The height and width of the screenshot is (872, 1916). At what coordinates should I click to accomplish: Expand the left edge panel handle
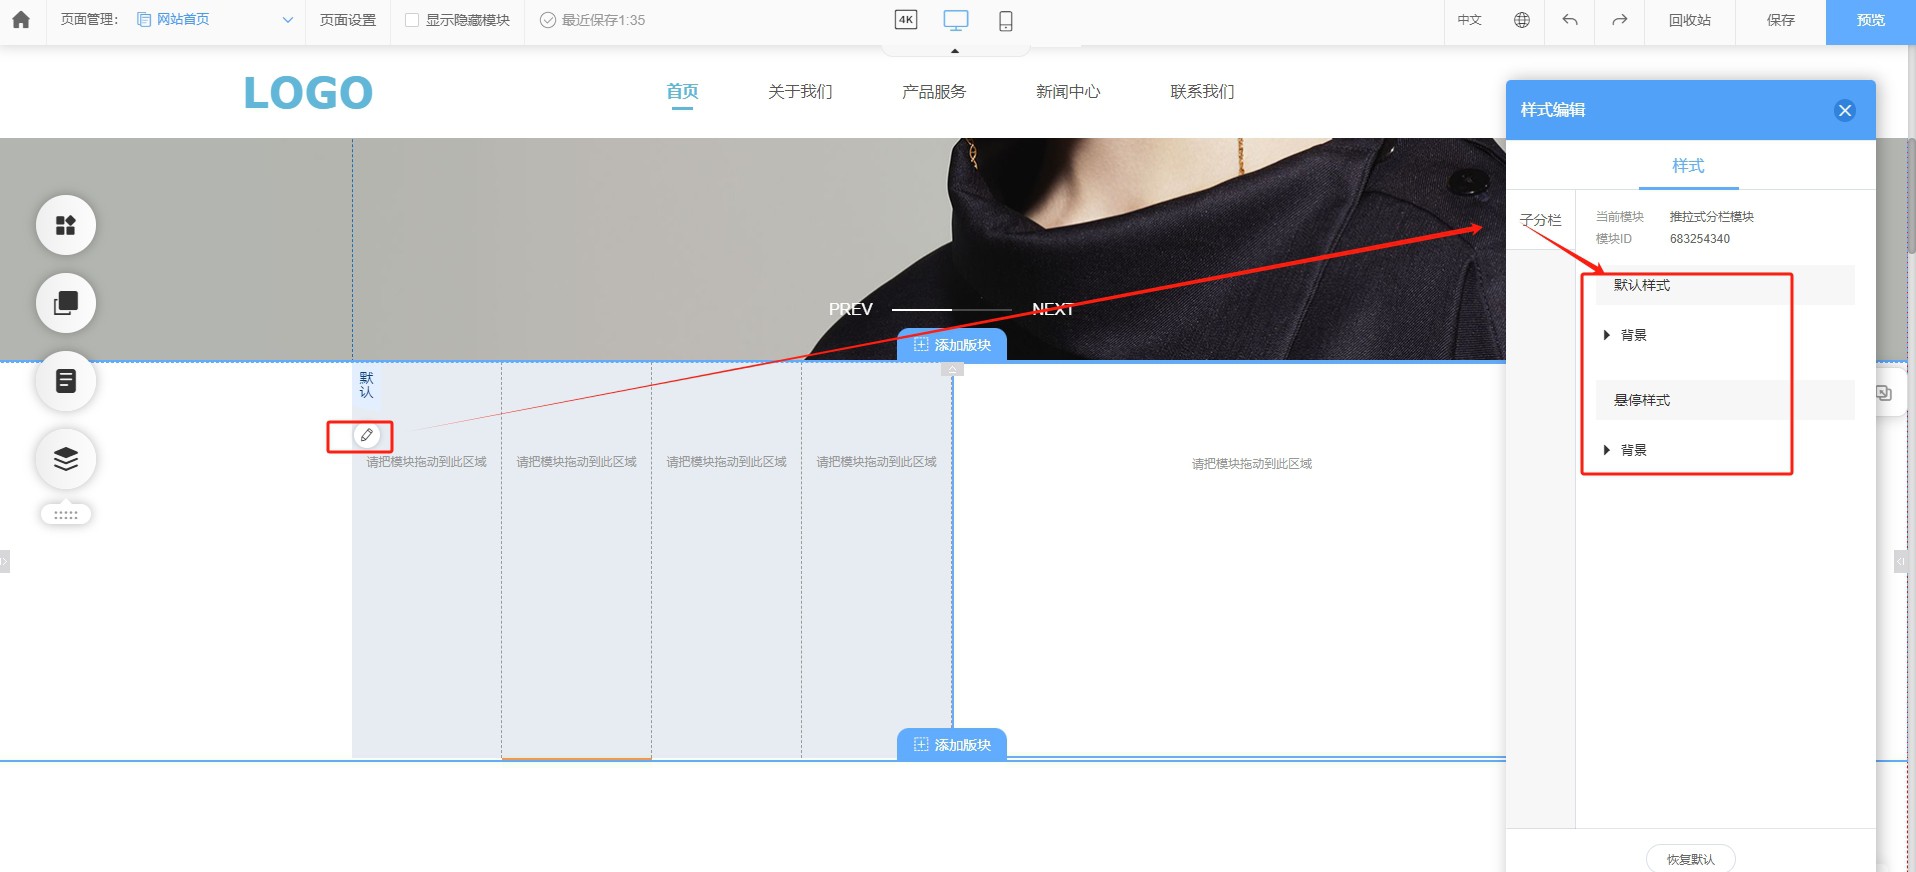(4, 562)
